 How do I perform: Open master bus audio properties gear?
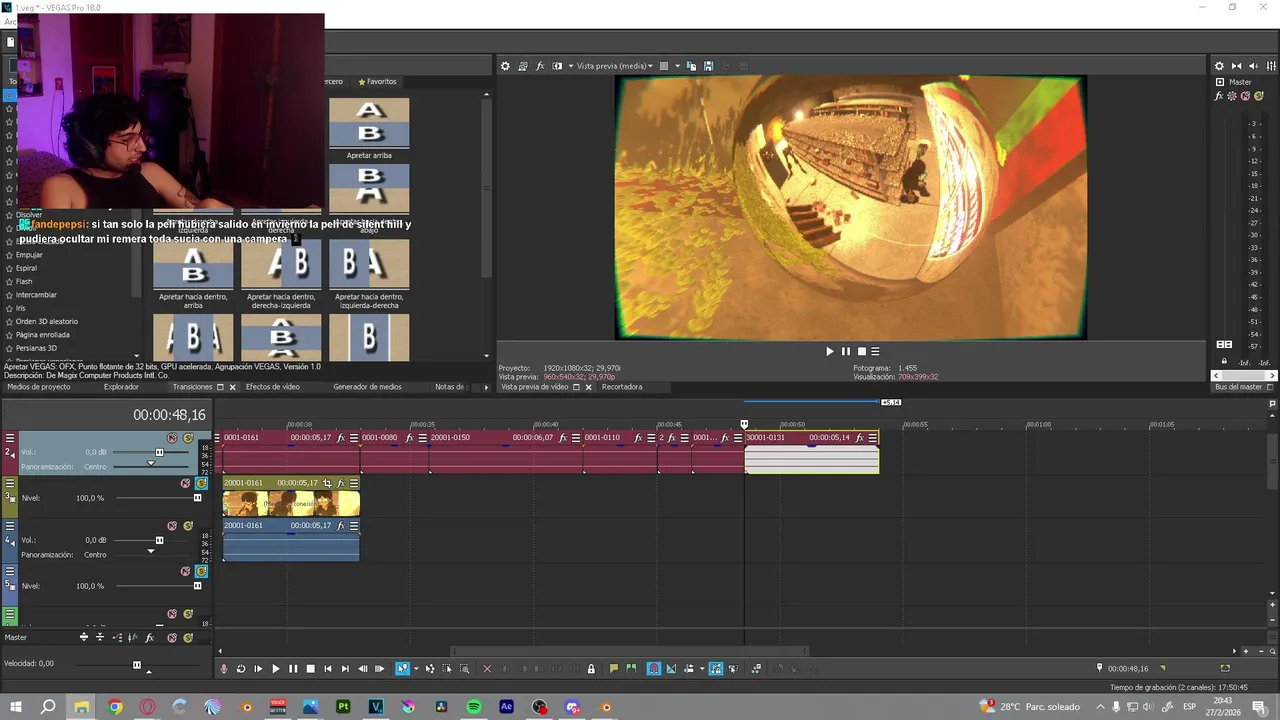pyautogui.click(x=1219, y=66)
